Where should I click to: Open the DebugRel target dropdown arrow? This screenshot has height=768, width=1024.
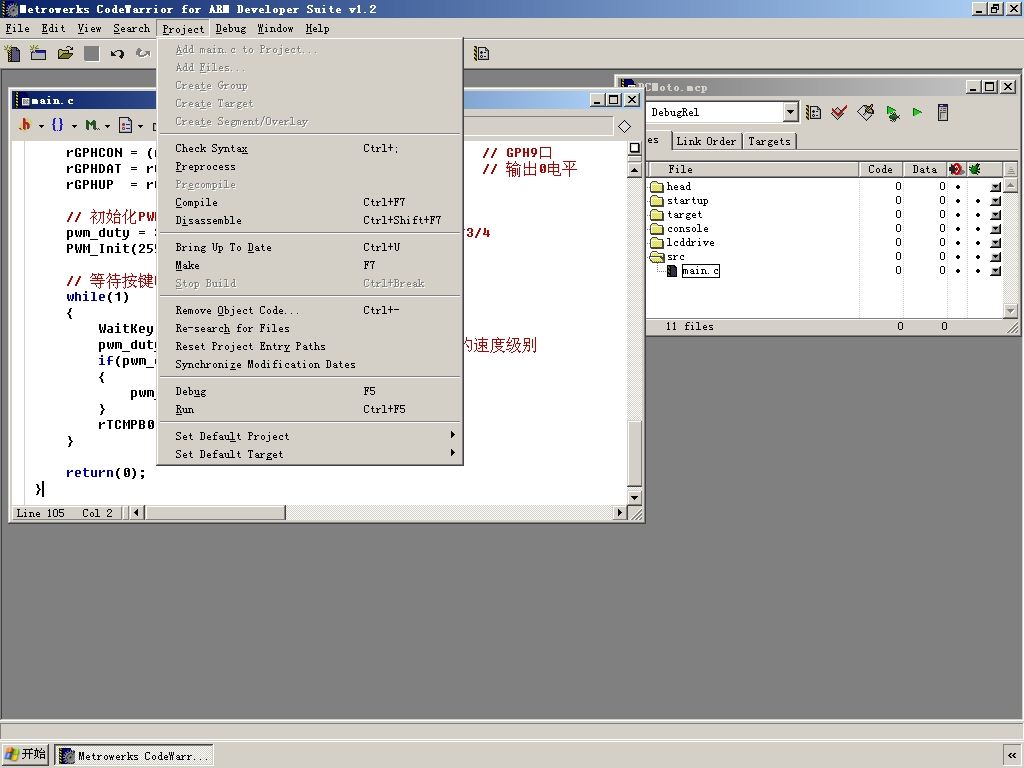790,112
